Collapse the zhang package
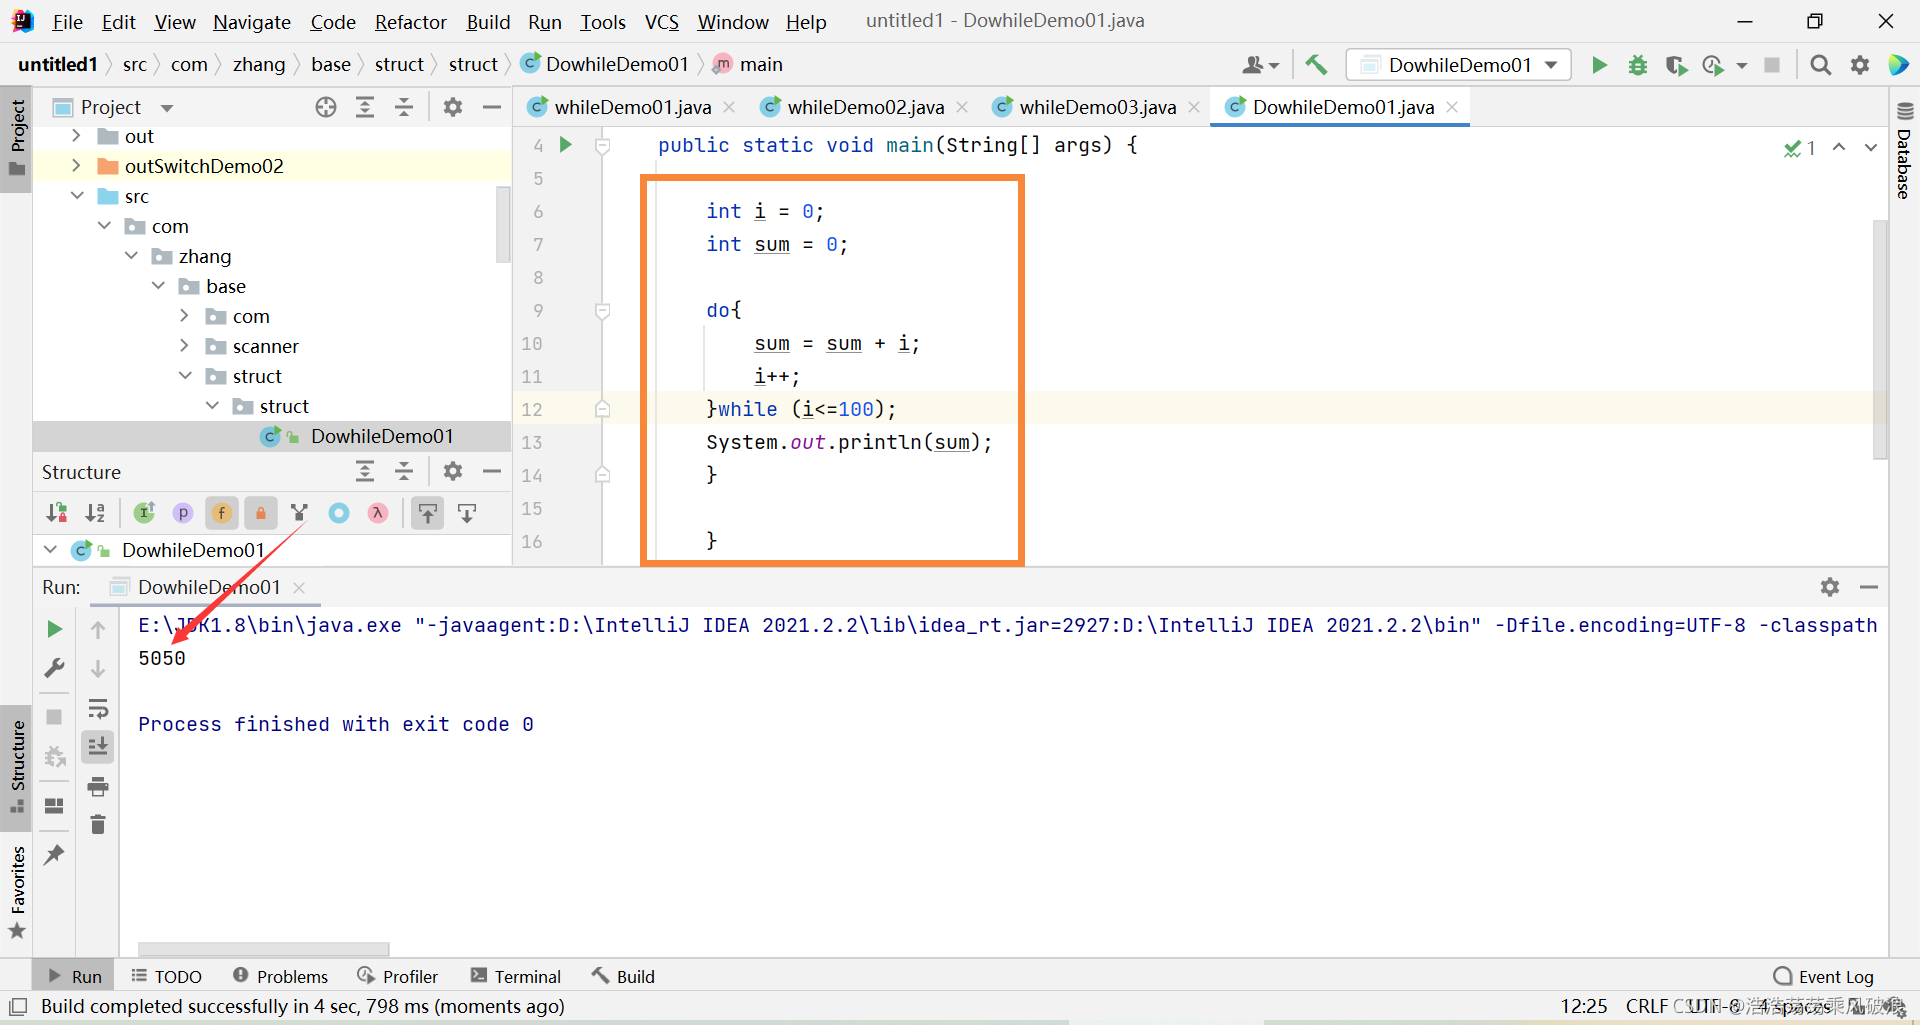The width and height of the screenshot is (1920, 1025). pos(131,256)
